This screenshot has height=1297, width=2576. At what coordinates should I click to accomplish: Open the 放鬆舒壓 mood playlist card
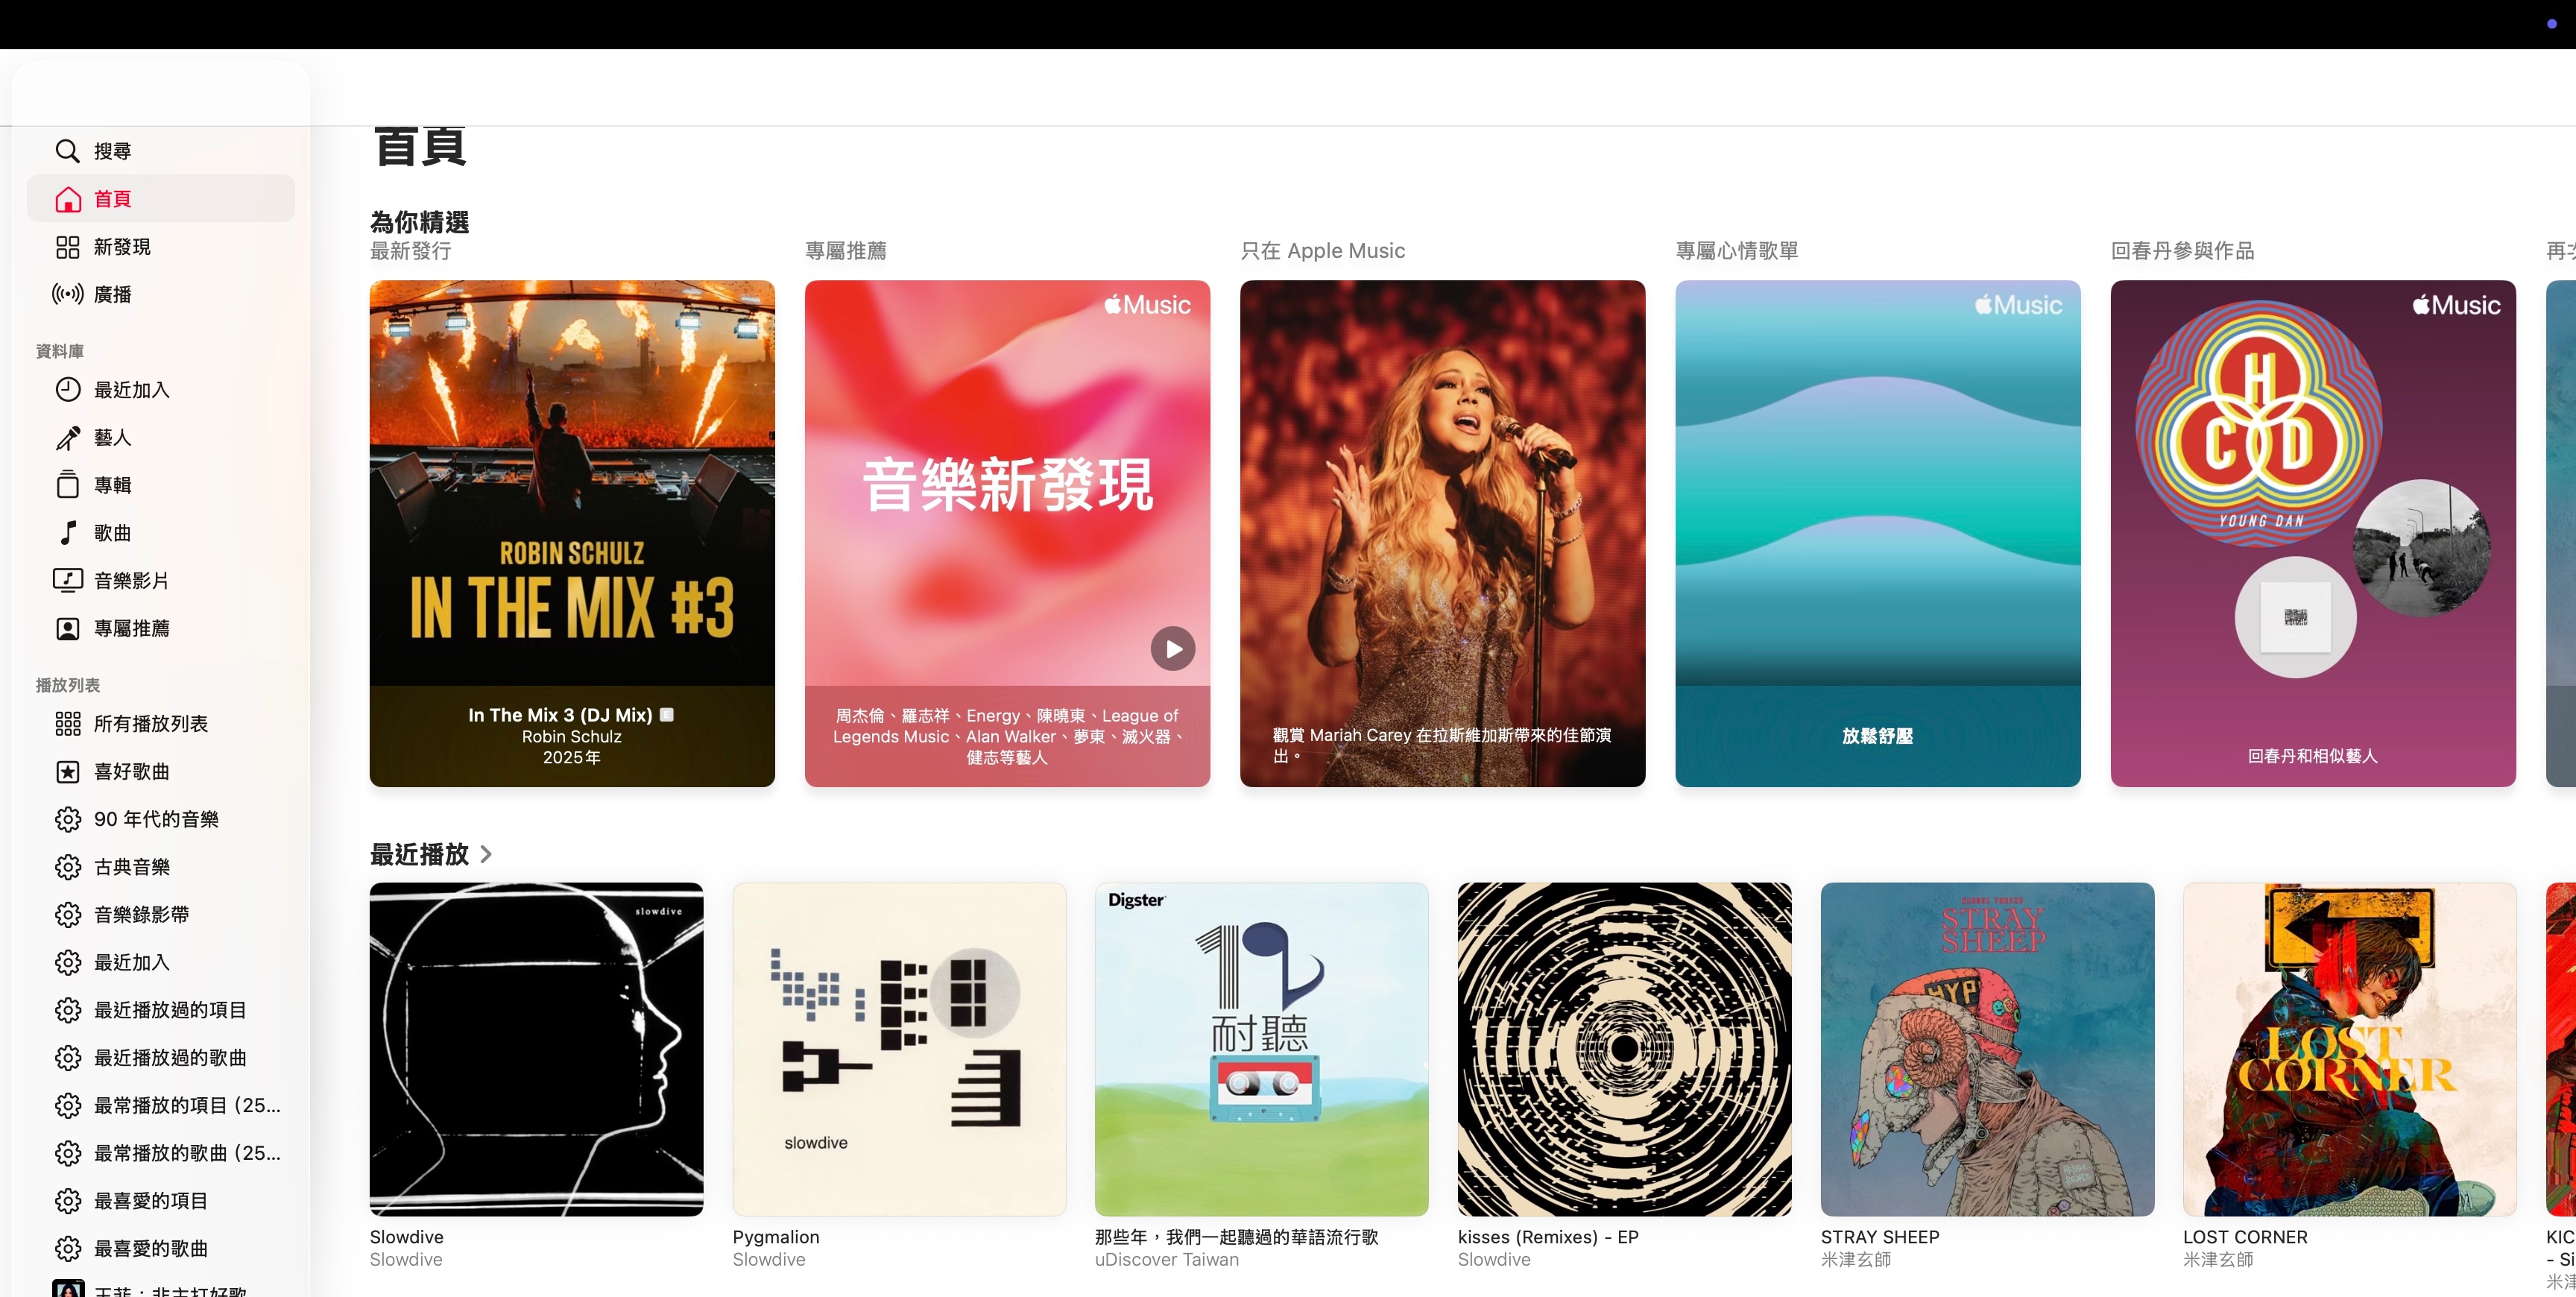coord(1877,533)
